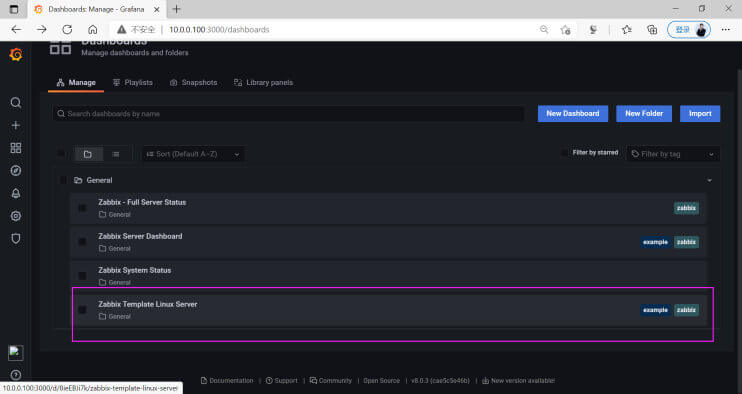Open the Support footer link
Screen dimensions: 742x394
282,381
